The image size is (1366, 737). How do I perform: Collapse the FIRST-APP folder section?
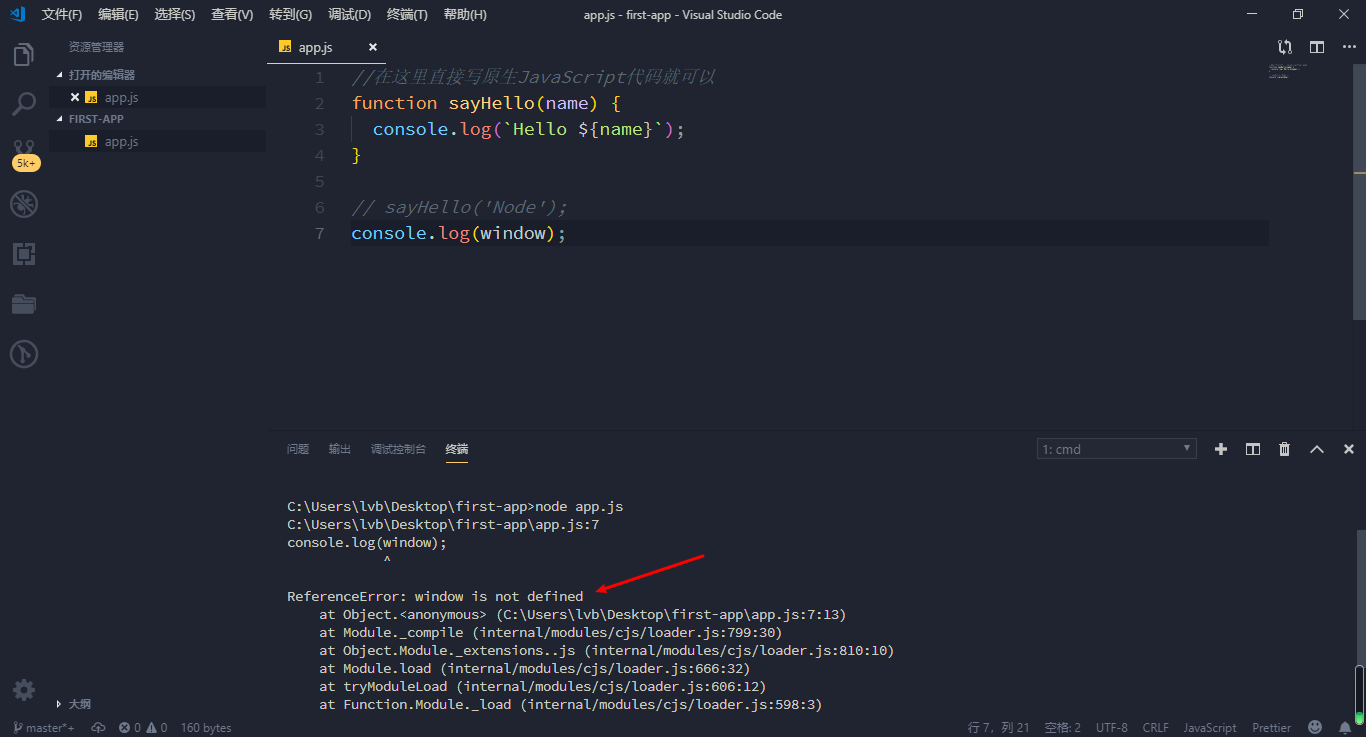(x=97, y=119)
